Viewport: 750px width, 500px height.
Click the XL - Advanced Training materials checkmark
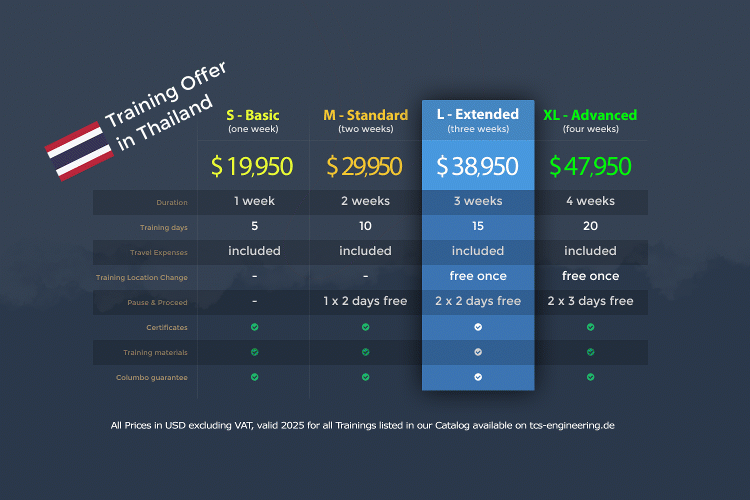pyautogui.click(x=590, y=352)
